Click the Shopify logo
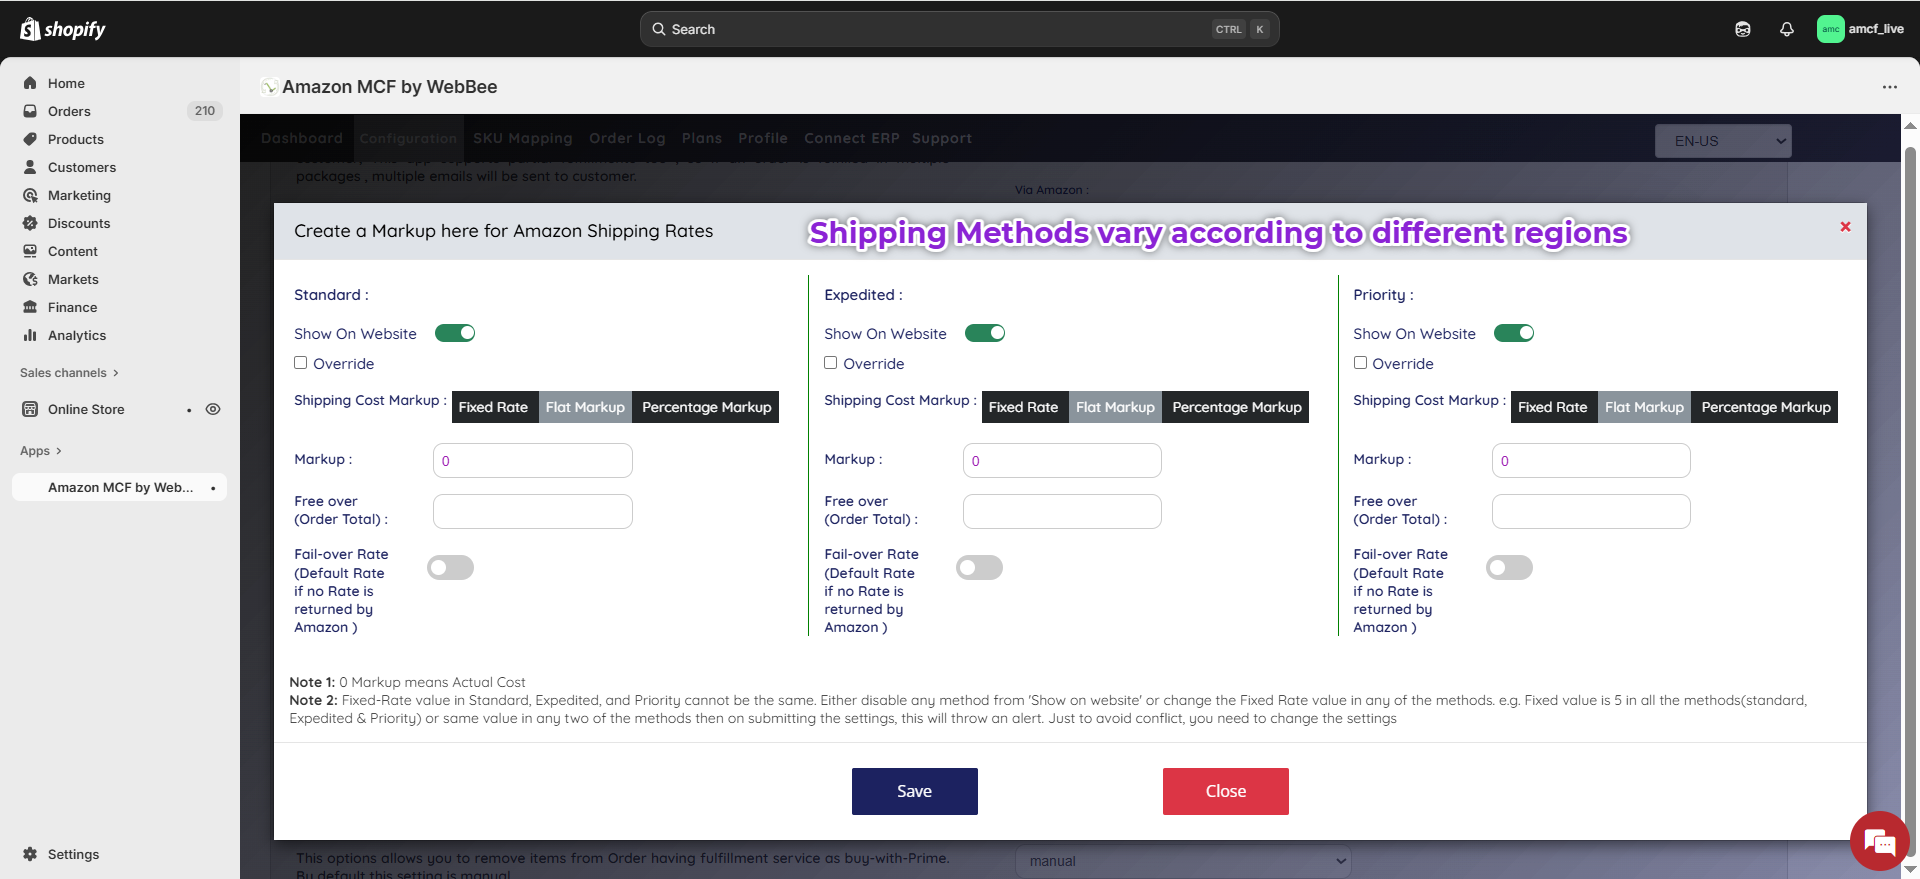This screenshot has height=879, width=1920. click(x=62, y=29)
